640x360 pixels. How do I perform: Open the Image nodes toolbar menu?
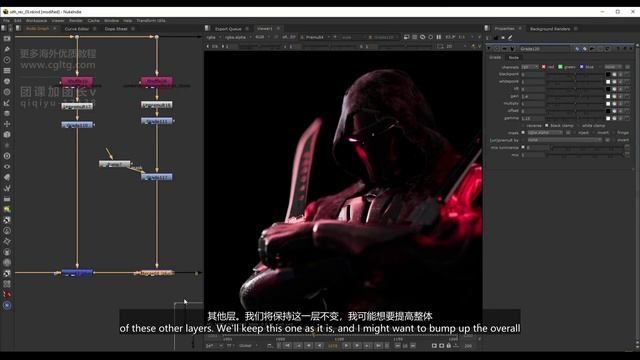[x=7, y=38]
